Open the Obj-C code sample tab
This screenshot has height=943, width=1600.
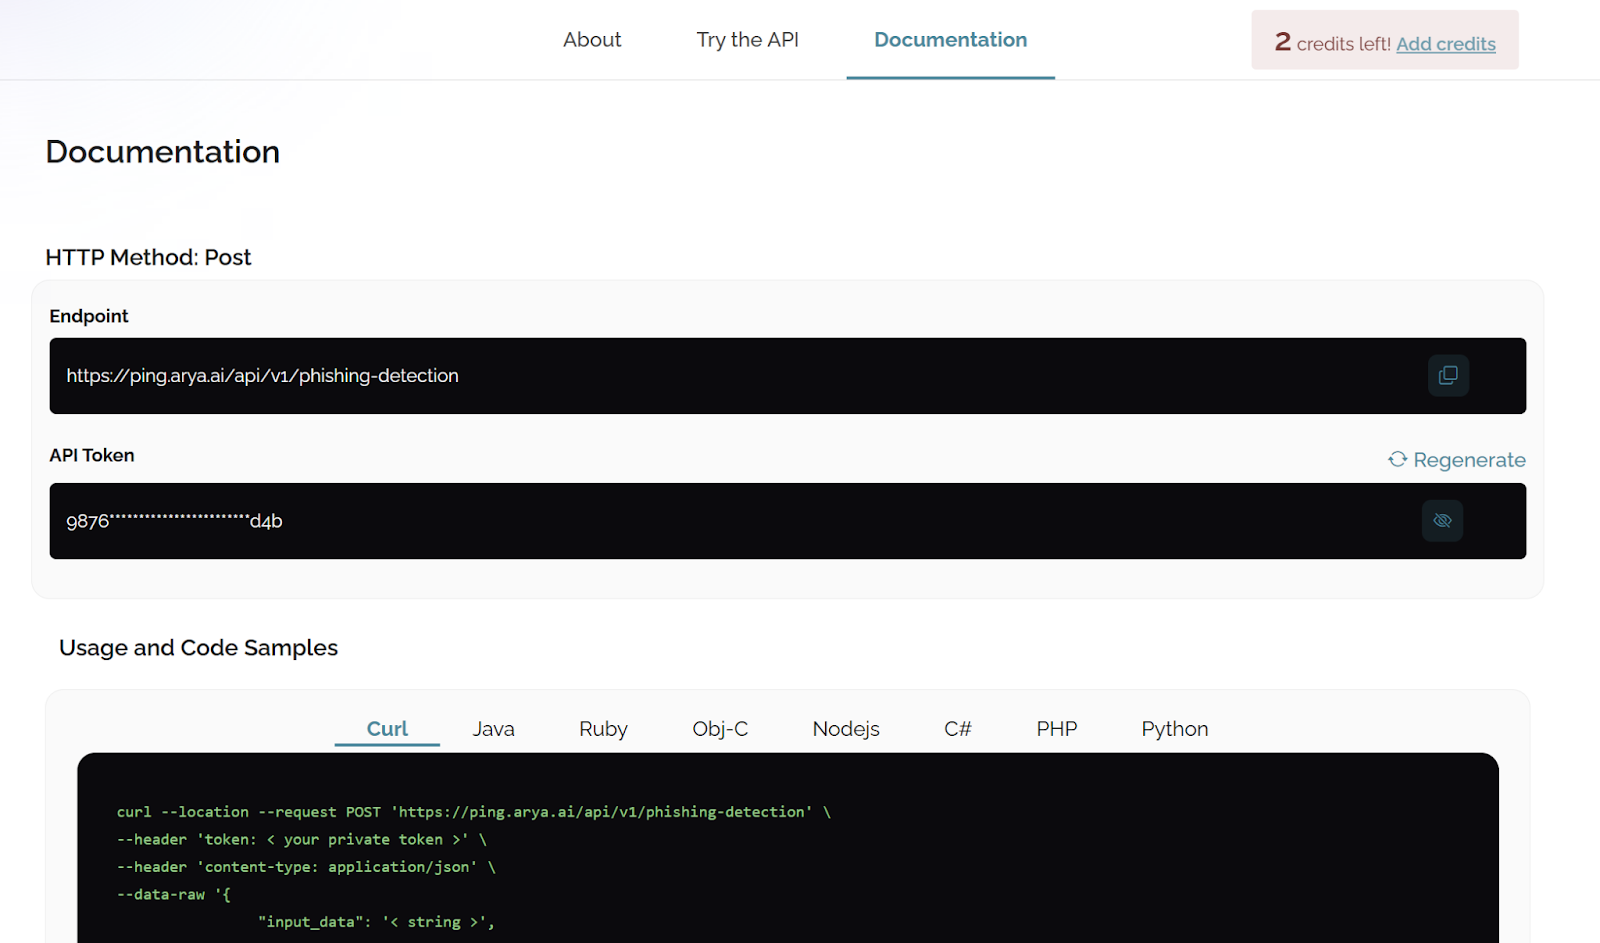coord(720,729)
